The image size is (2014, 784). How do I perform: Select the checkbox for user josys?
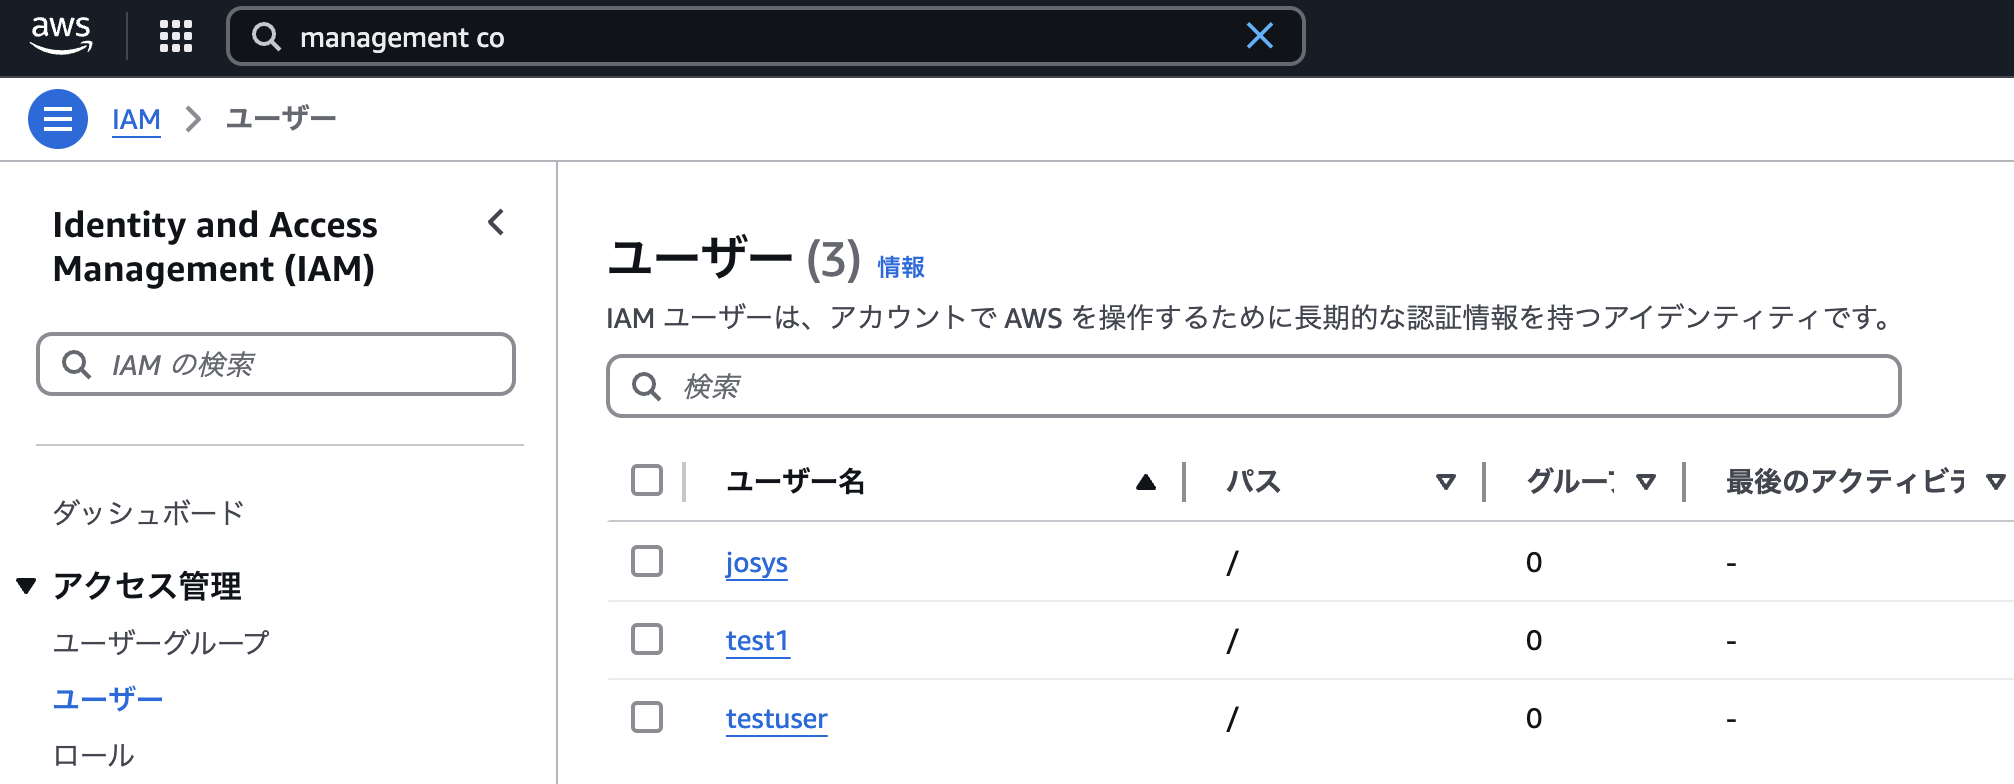click(x=647, y=561)
